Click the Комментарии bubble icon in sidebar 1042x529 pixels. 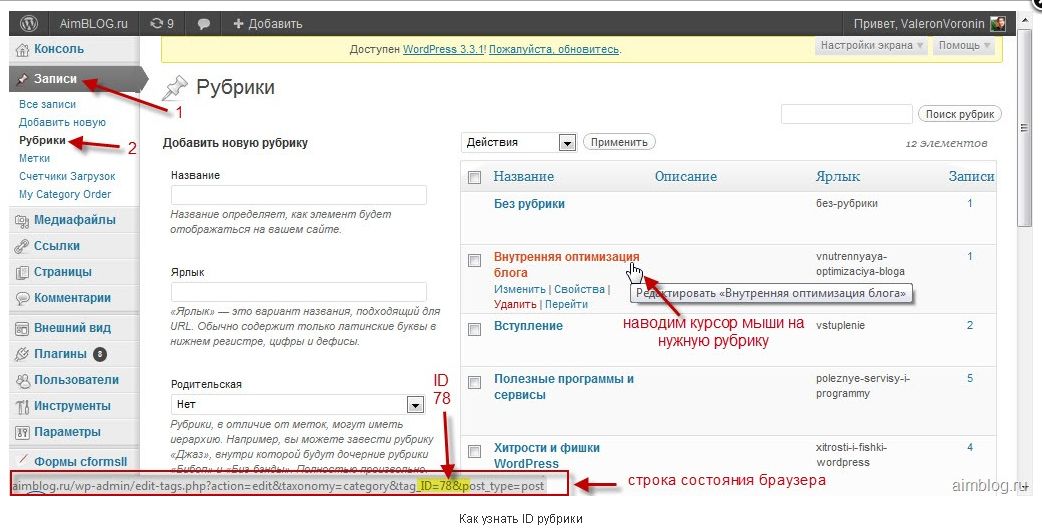22,298
